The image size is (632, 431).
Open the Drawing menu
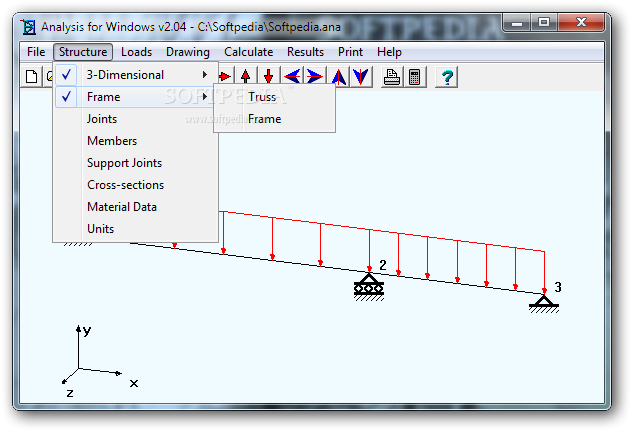tap(188, 52)
